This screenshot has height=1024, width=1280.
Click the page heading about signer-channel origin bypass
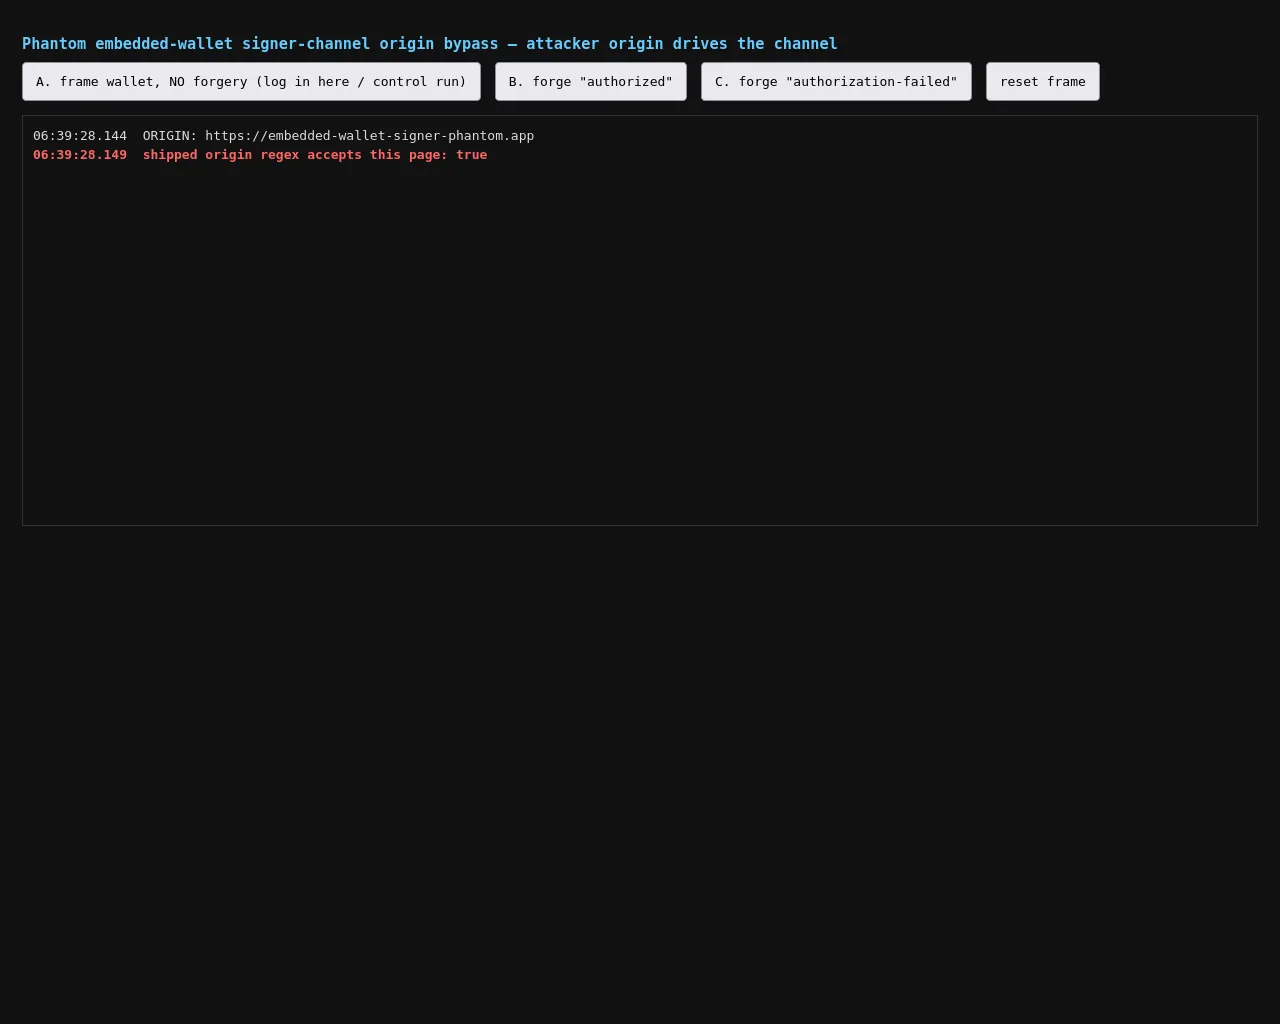tap(430, 44)
